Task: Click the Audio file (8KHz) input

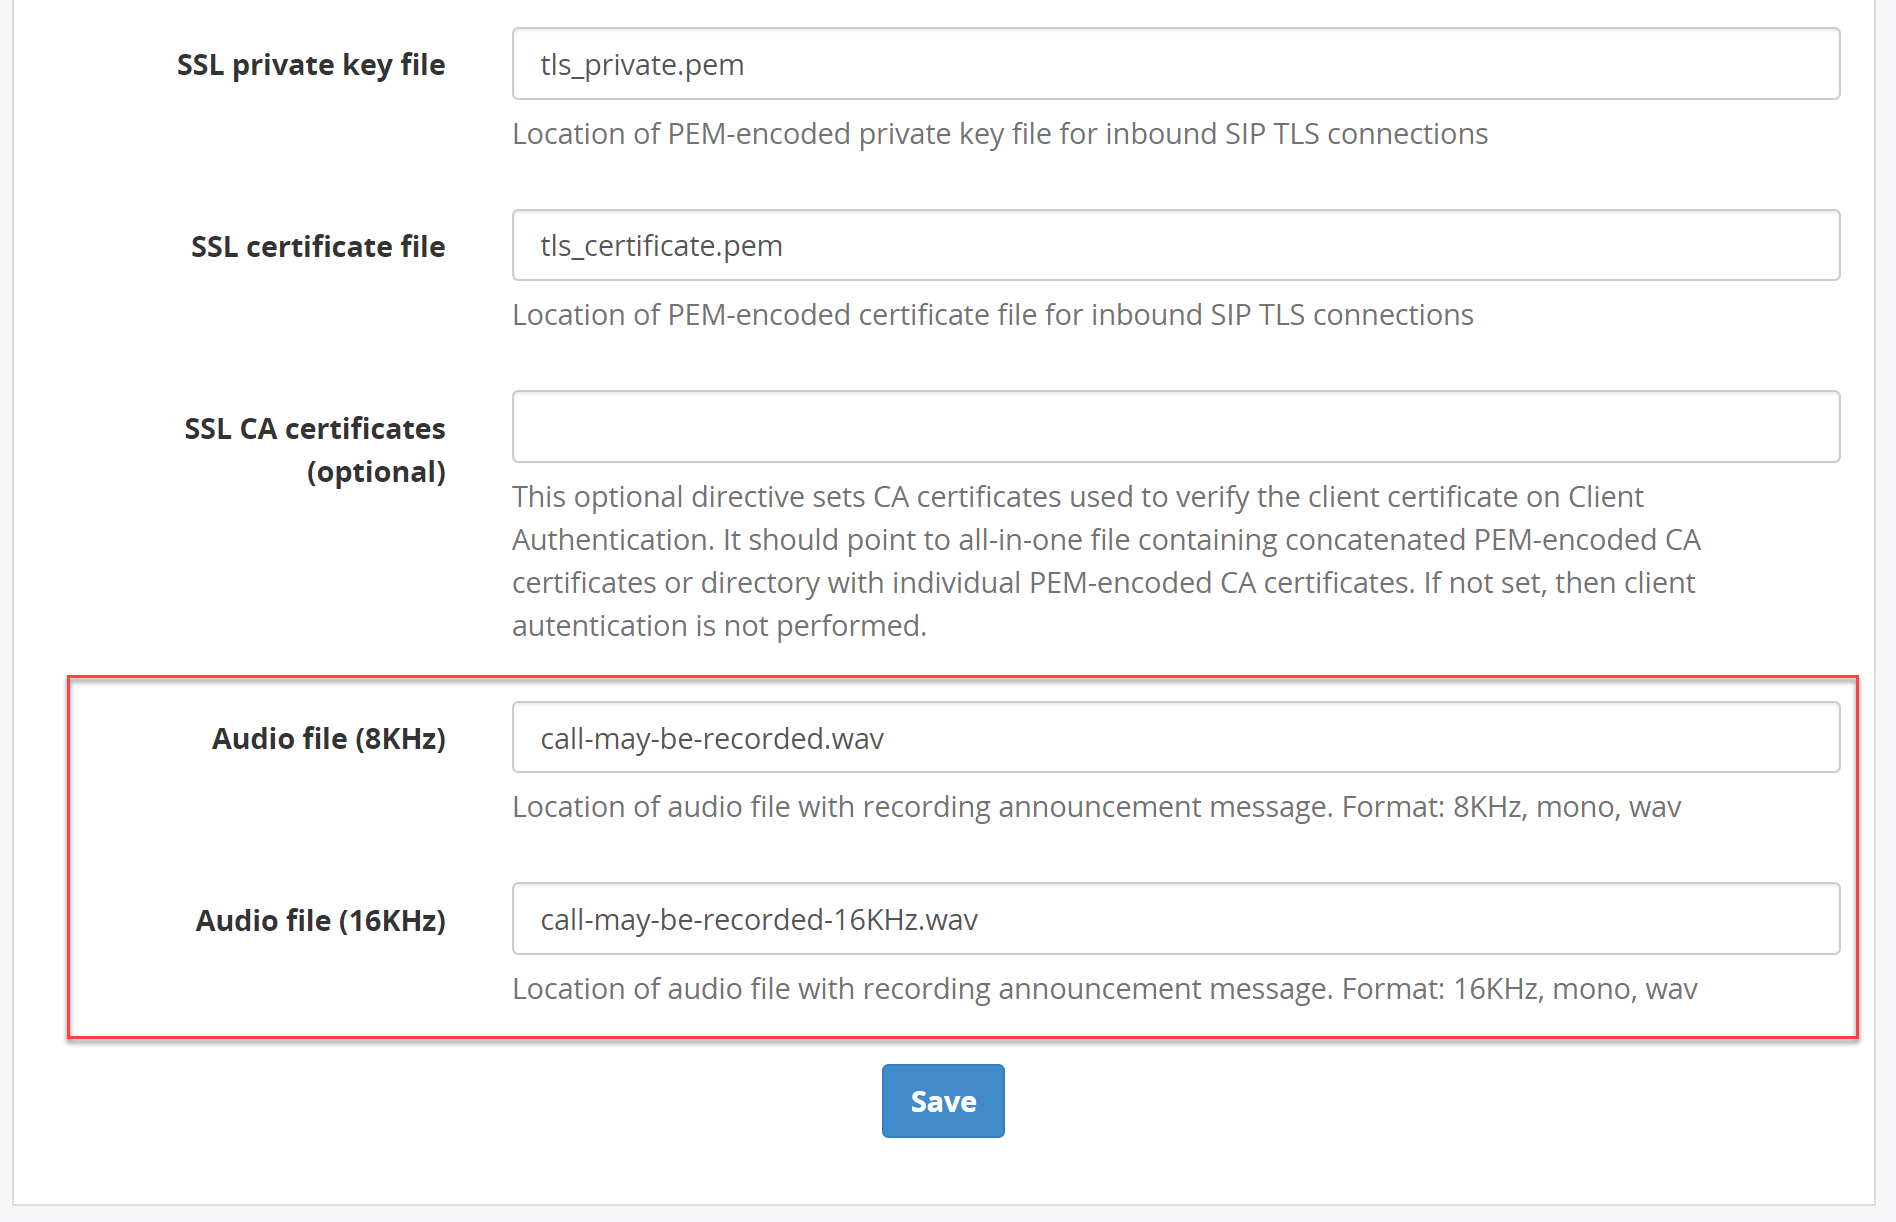Action: (x=1176, y=738)
